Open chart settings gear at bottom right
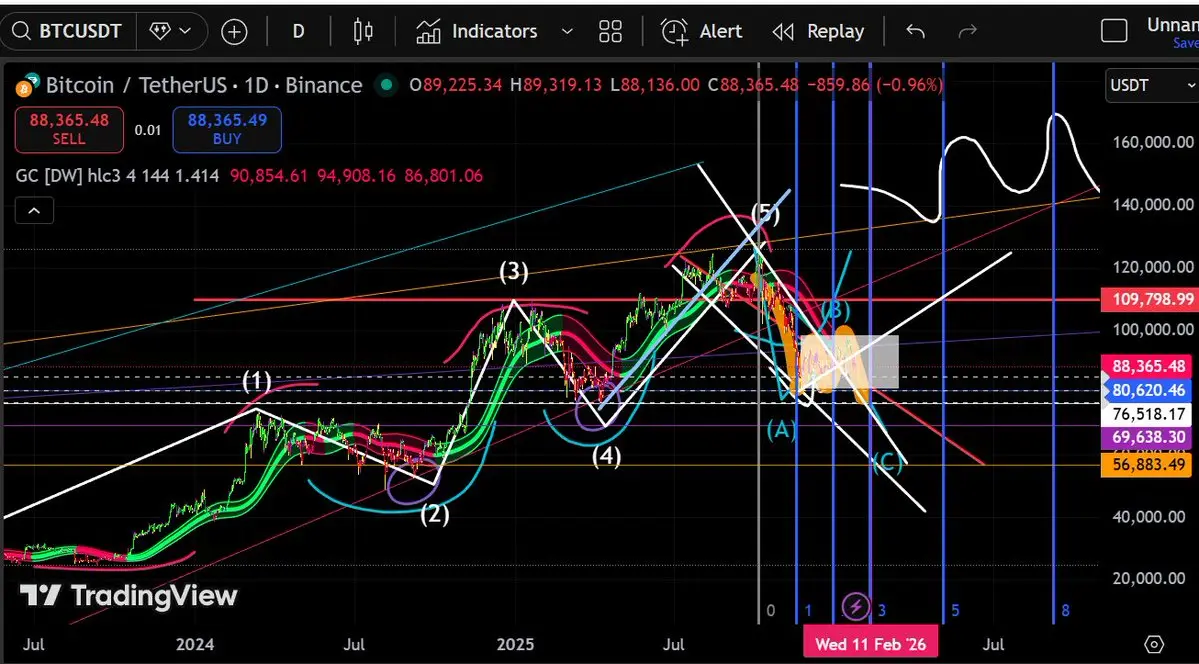Viewport: 1199px width, 664px height. point(1154,644)
